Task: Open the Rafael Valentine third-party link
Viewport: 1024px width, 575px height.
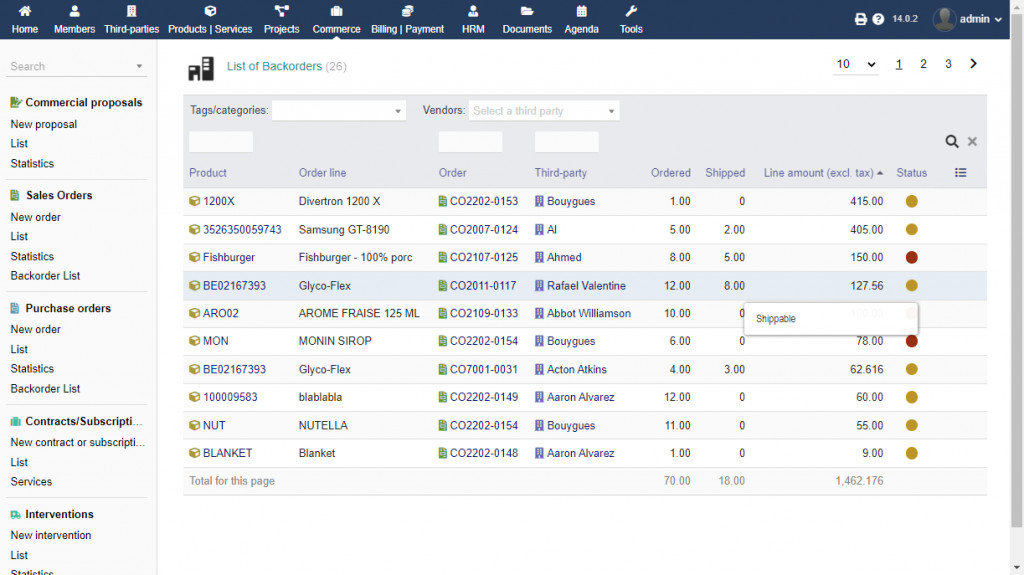Action: (x=586, y=285)
